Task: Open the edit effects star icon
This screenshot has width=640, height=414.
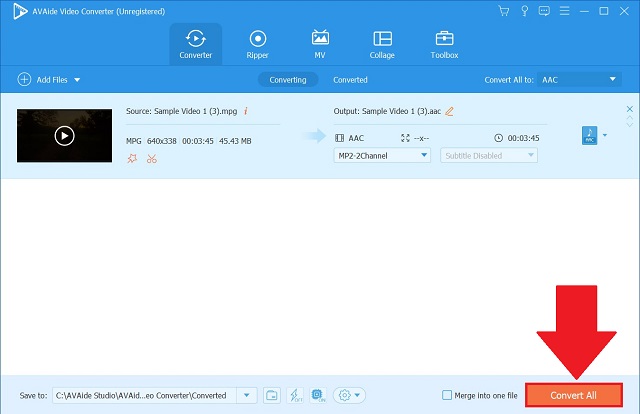Action: click(x=132, y=158)
